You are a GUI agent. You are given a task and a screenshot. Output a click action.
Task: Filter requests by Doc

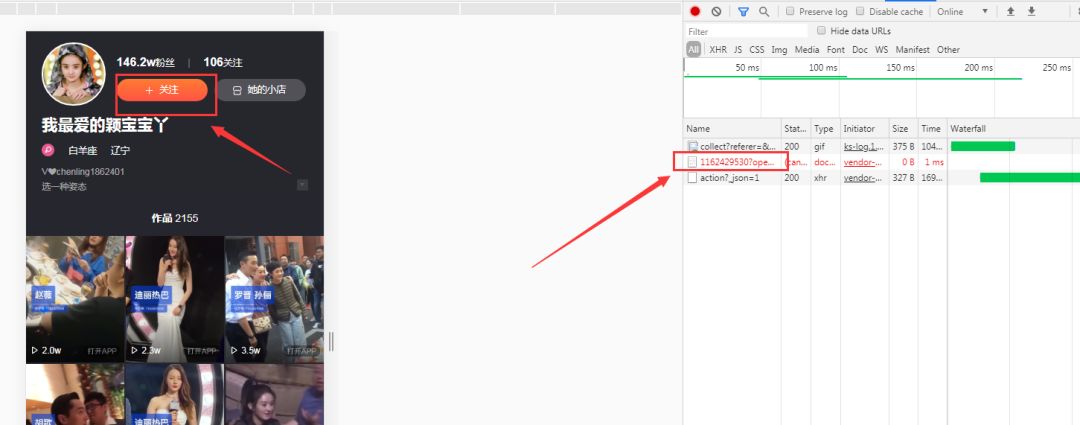(860, 50)
